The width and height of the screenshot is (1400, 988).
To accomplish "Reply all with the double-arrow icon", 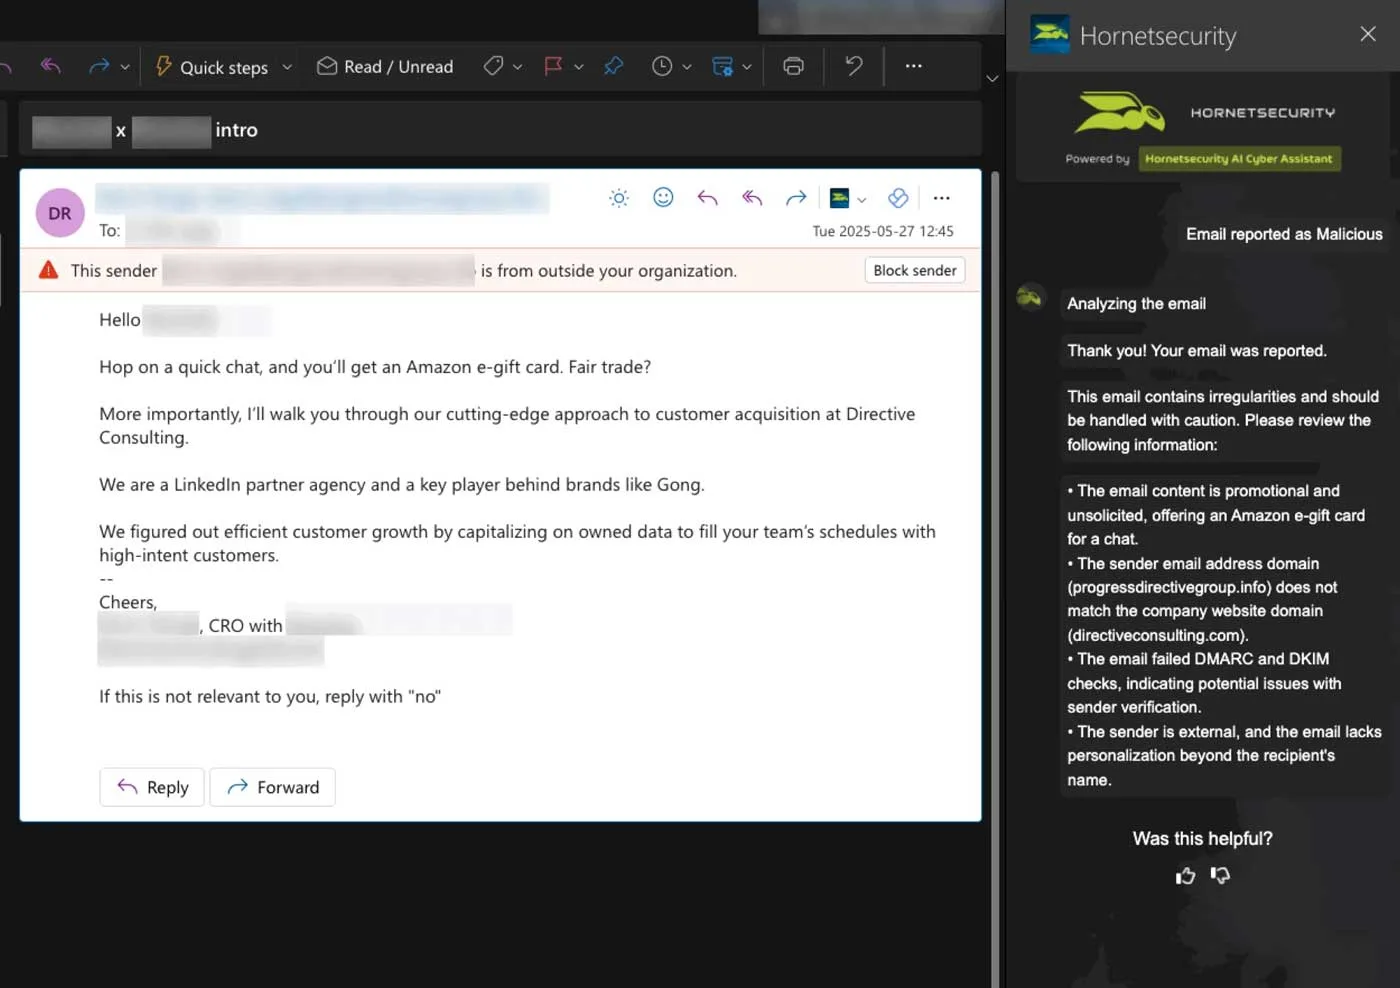I will click(751, 197).
